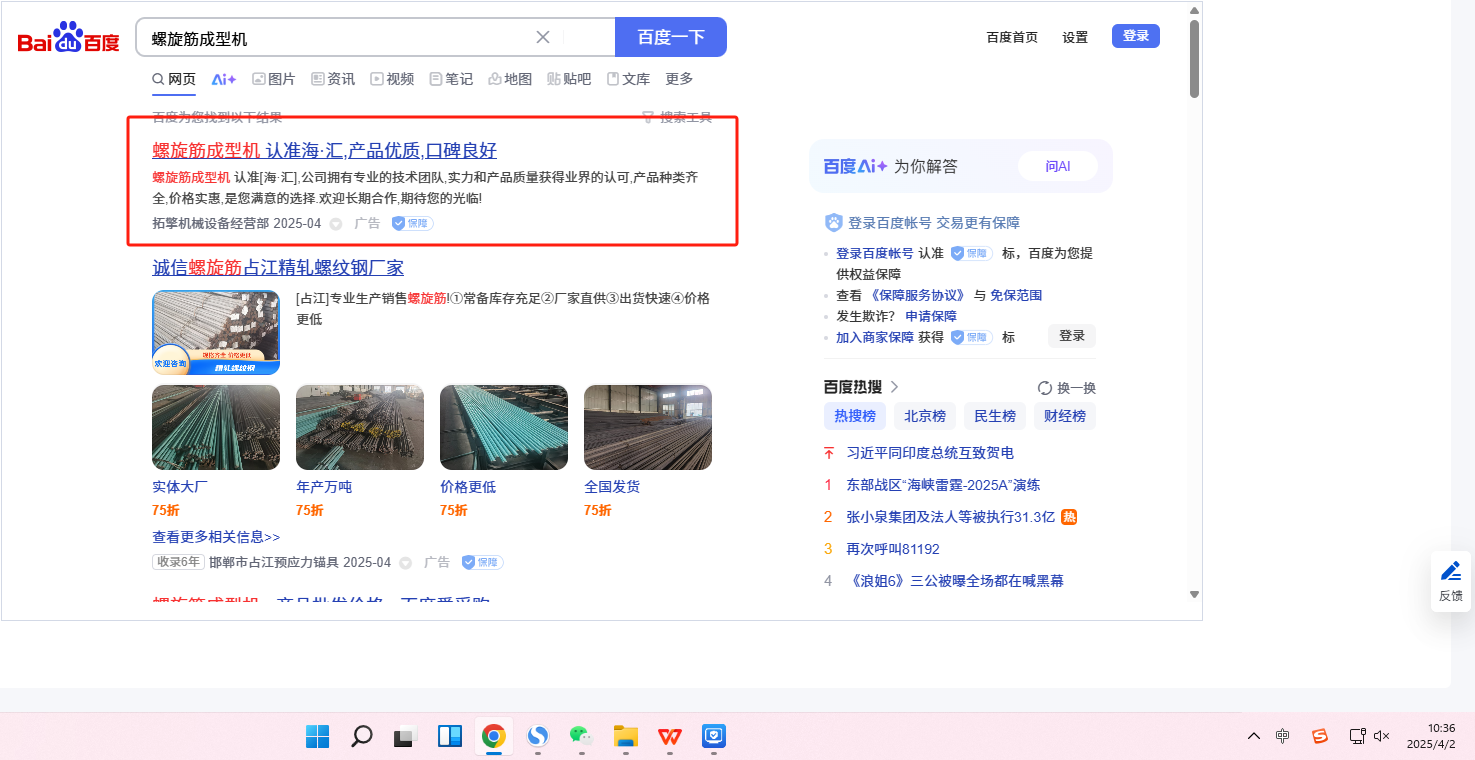1475x760 pixels.
Task: Open Google Chrome from the taskbar
Action: [x=493, y=737]
